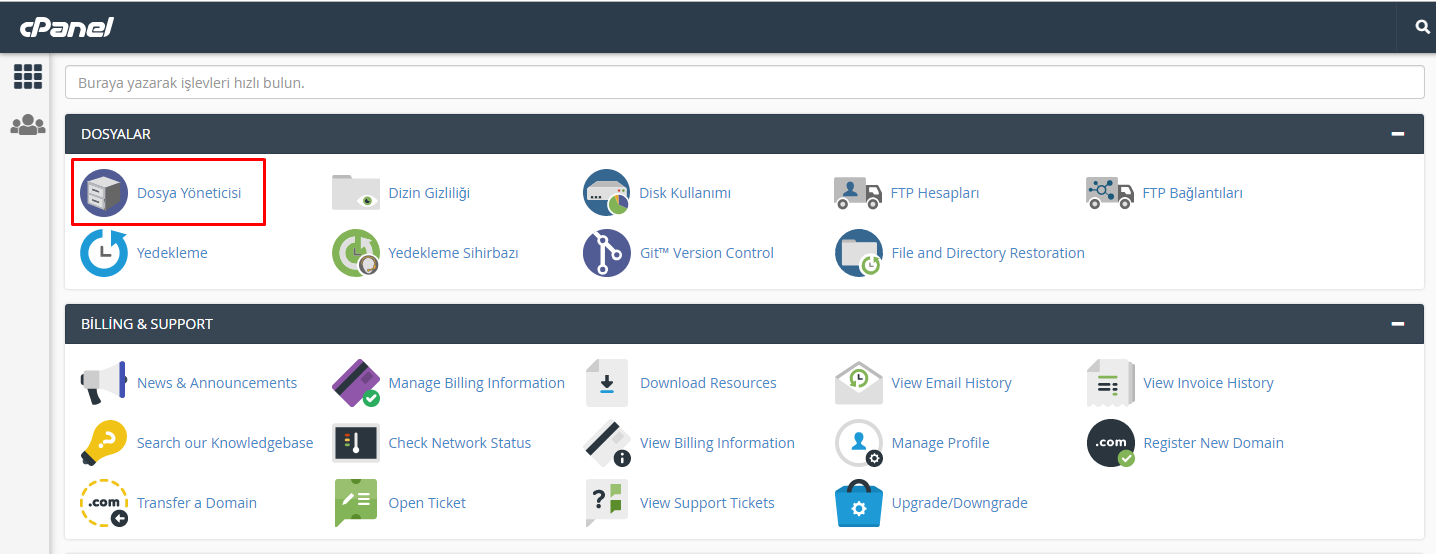1436x554 pixels.
Task: Open the FTP Hesapları truck icon
Action: click(x=858, y=193)
